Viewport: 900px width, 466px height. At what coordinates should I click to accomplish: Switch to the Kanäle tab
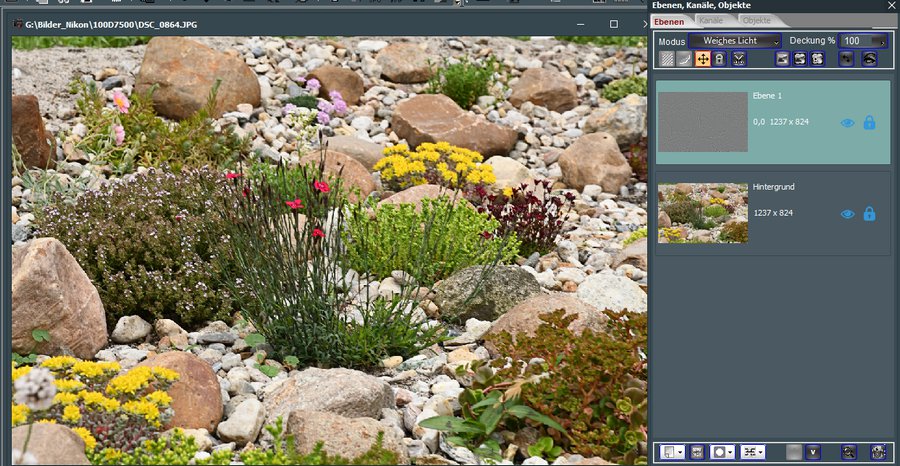(x=712, y=20)
